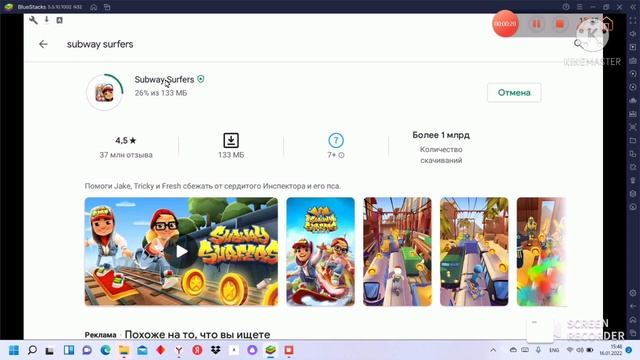Pause the screen recording
The width and height of the screenshot is (640, 360).
tap(536, 24)
